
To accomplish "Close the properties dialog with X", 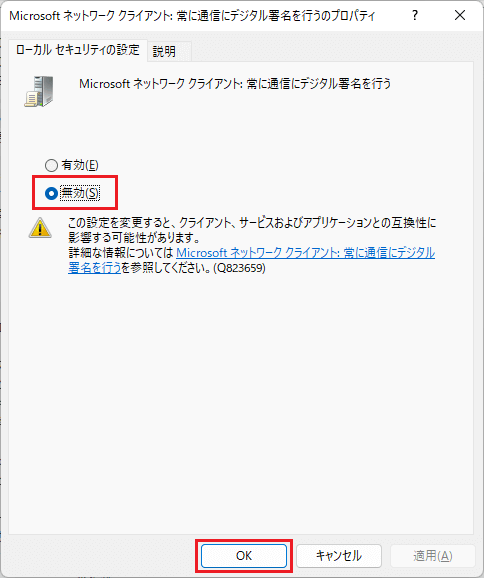I will tap(460, 15).
